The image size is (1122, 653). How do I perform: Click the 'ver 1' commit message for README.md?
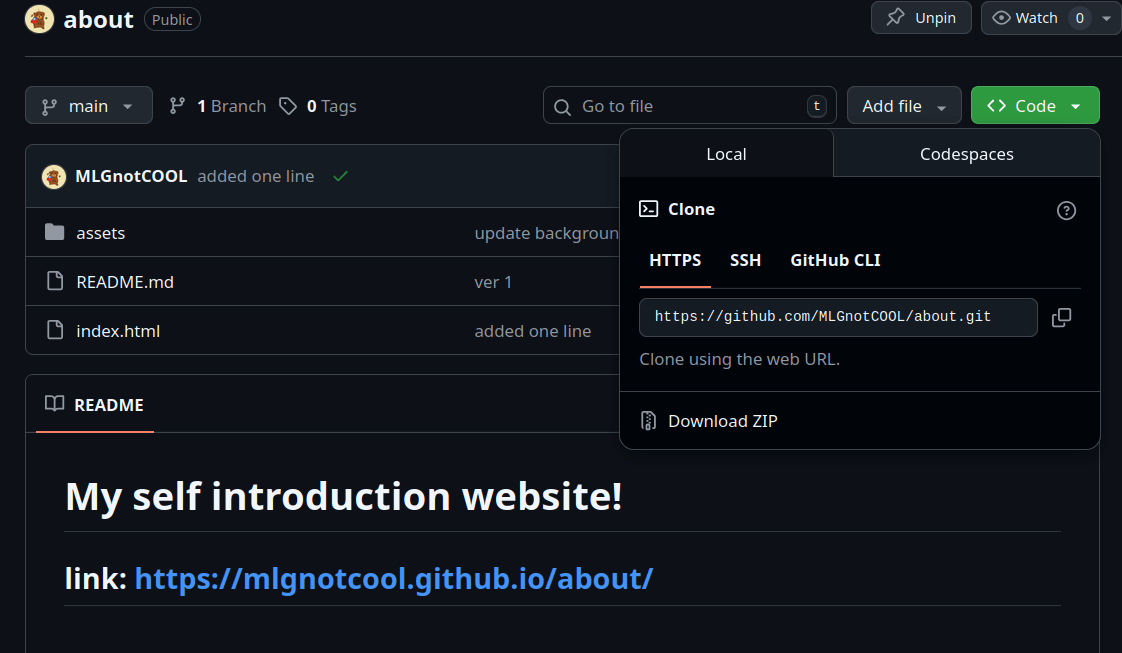pyautogui.click(x=493, y=282)
